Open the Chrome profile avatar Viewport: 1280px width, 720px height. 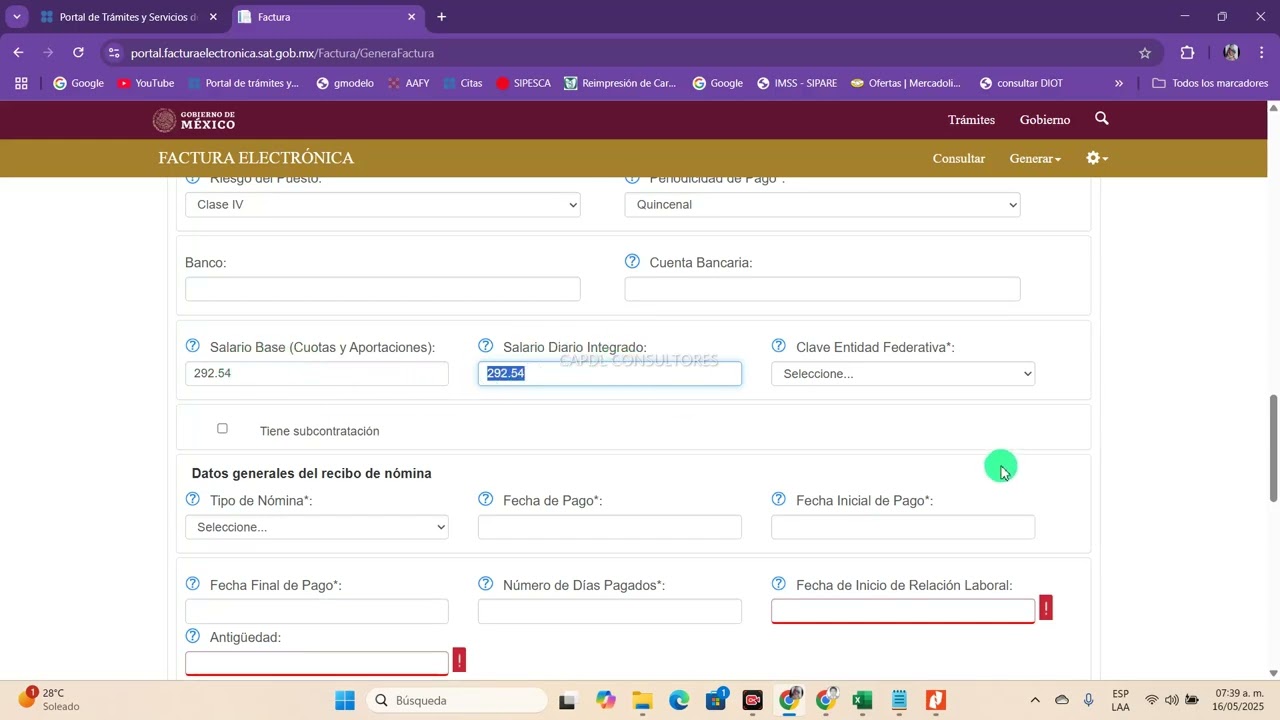(1231, 53)
